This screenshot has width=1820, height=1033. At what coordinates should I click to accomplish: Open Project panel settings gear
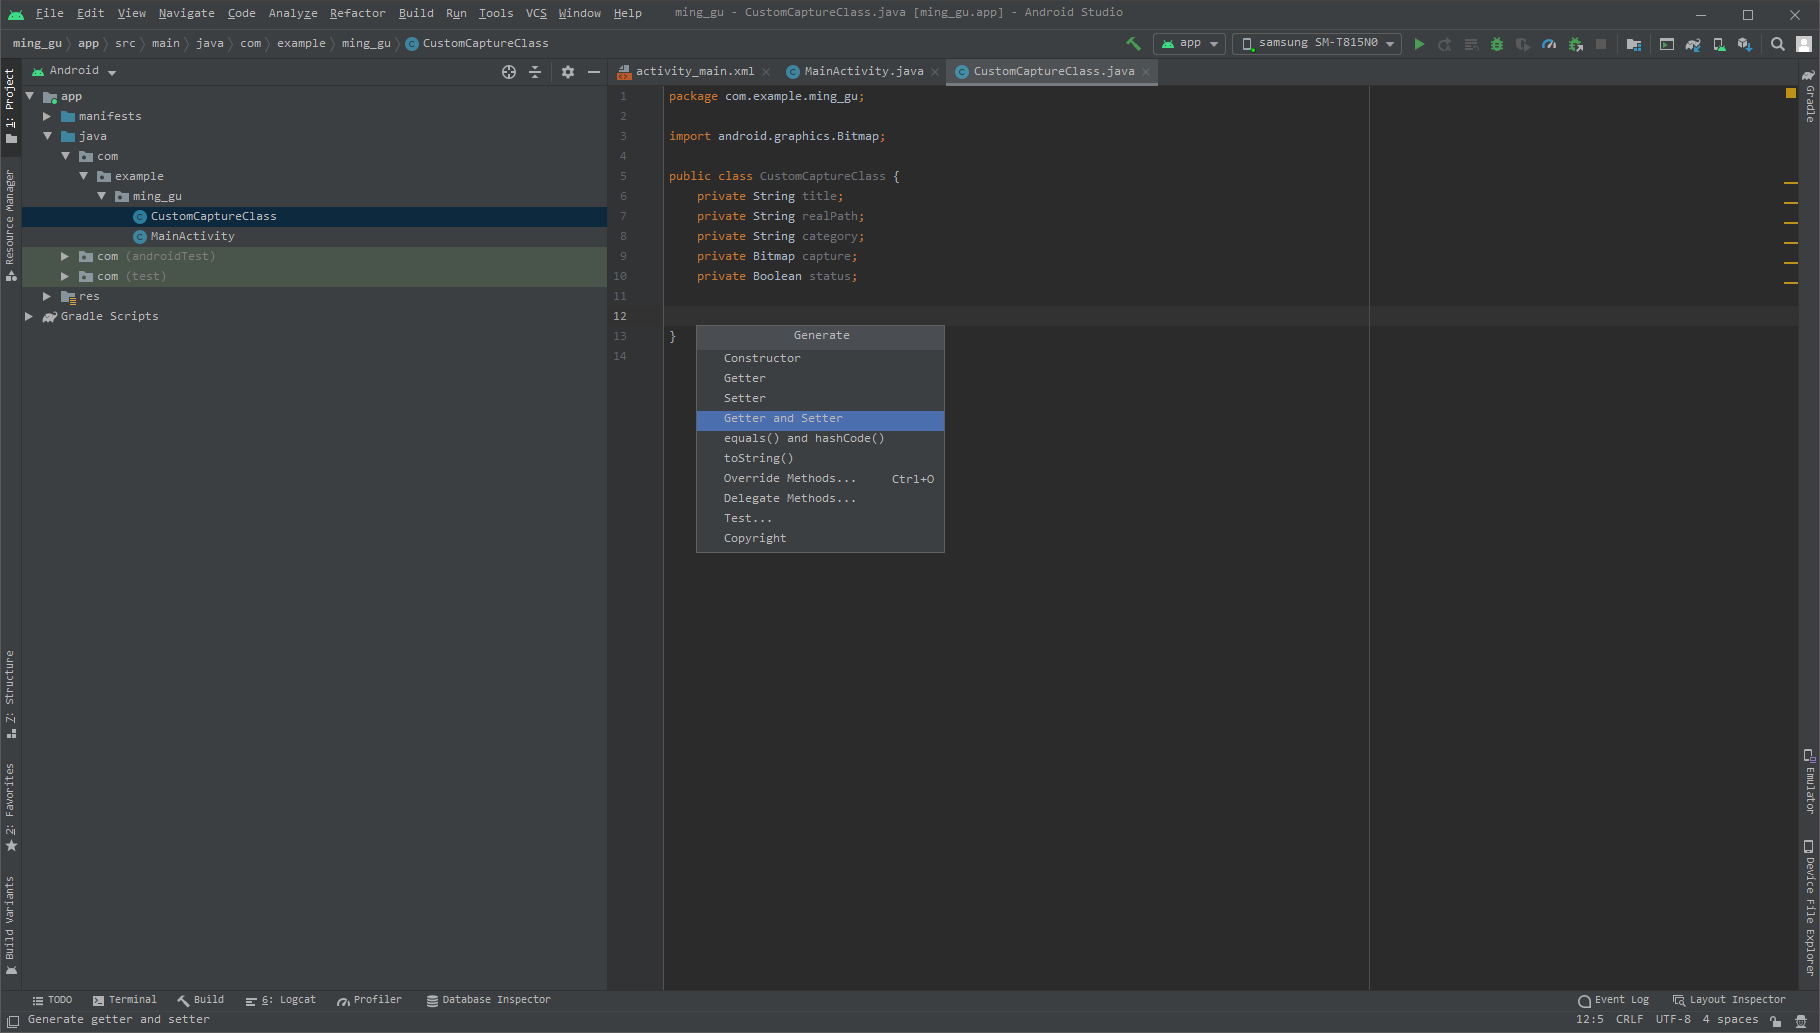tap(568, 72)
